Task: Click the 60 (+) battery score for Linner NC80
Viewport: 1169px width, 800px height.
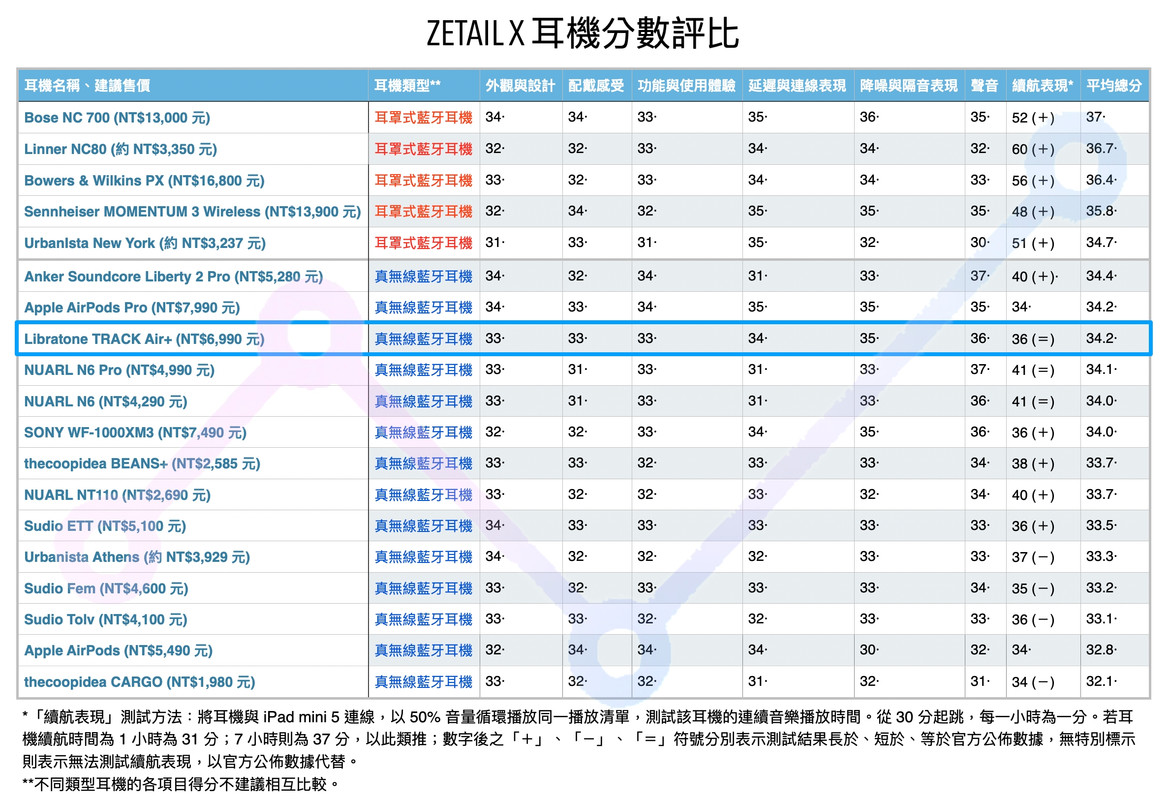Action: [1033, 149]
